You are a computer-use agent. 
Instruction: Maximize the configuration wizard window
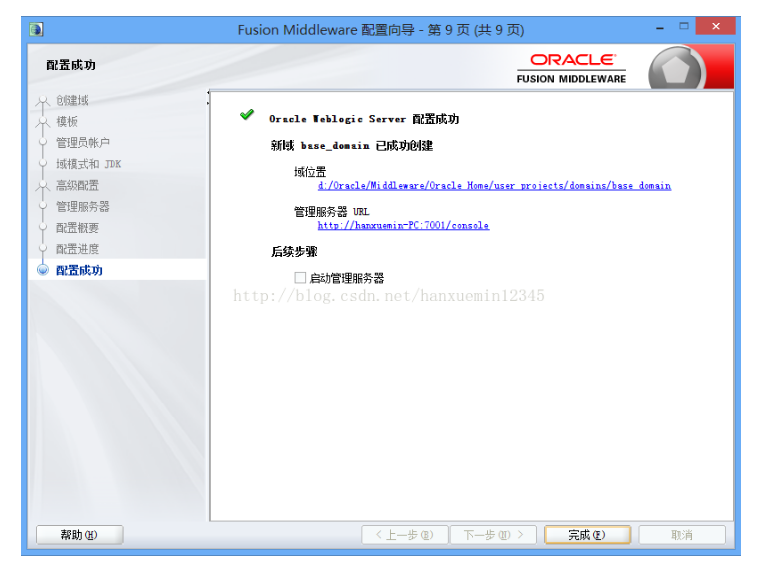click(684, 26)
